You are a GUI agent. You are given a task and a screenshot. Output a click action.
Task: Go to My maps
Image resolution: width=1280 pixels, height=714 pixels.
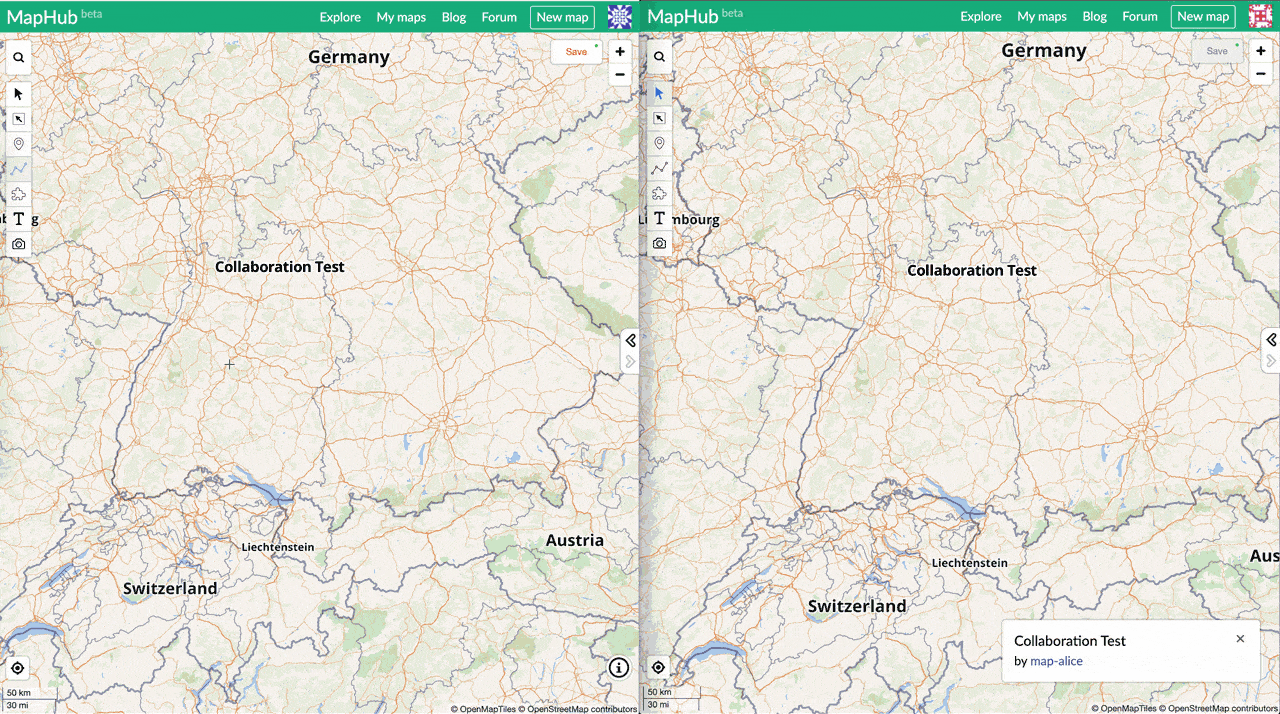point(401,17)
